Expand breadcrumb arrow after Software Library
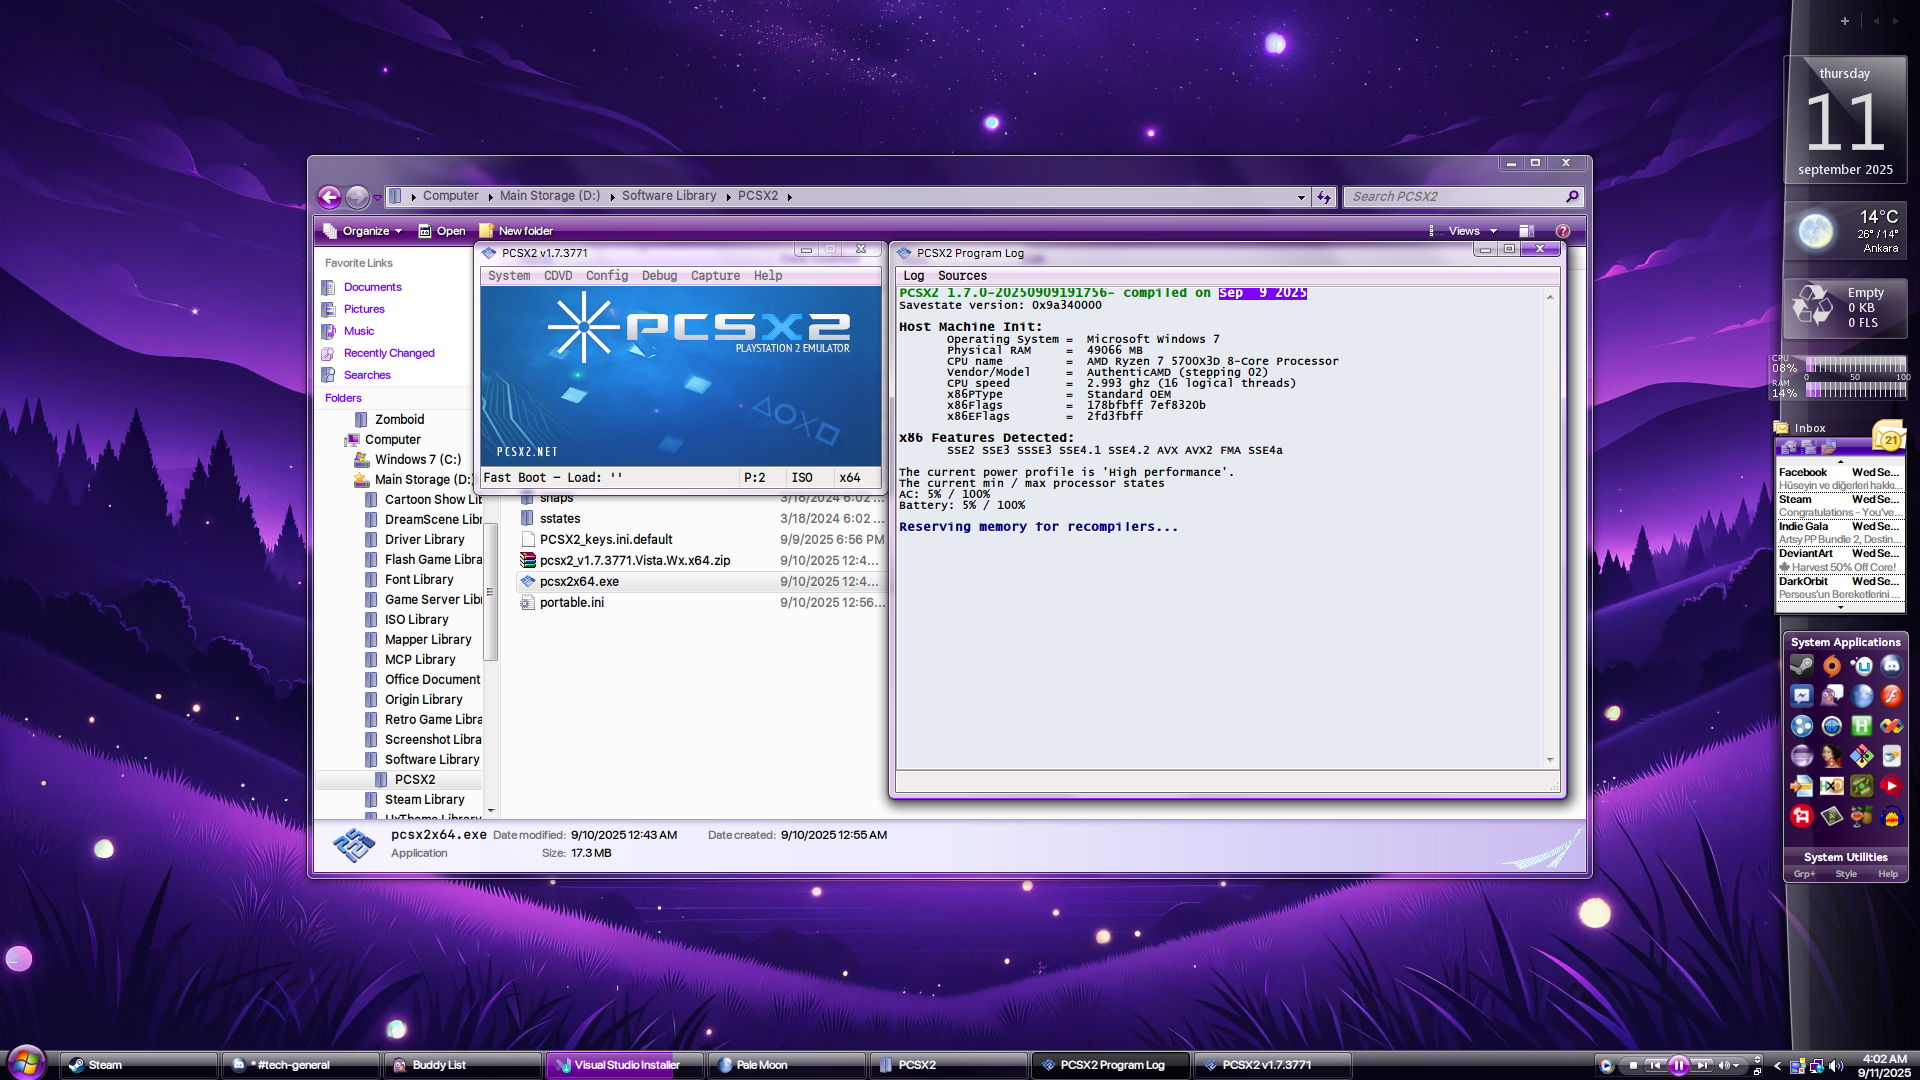1920x1080 pixels. [x=728, y=197]
